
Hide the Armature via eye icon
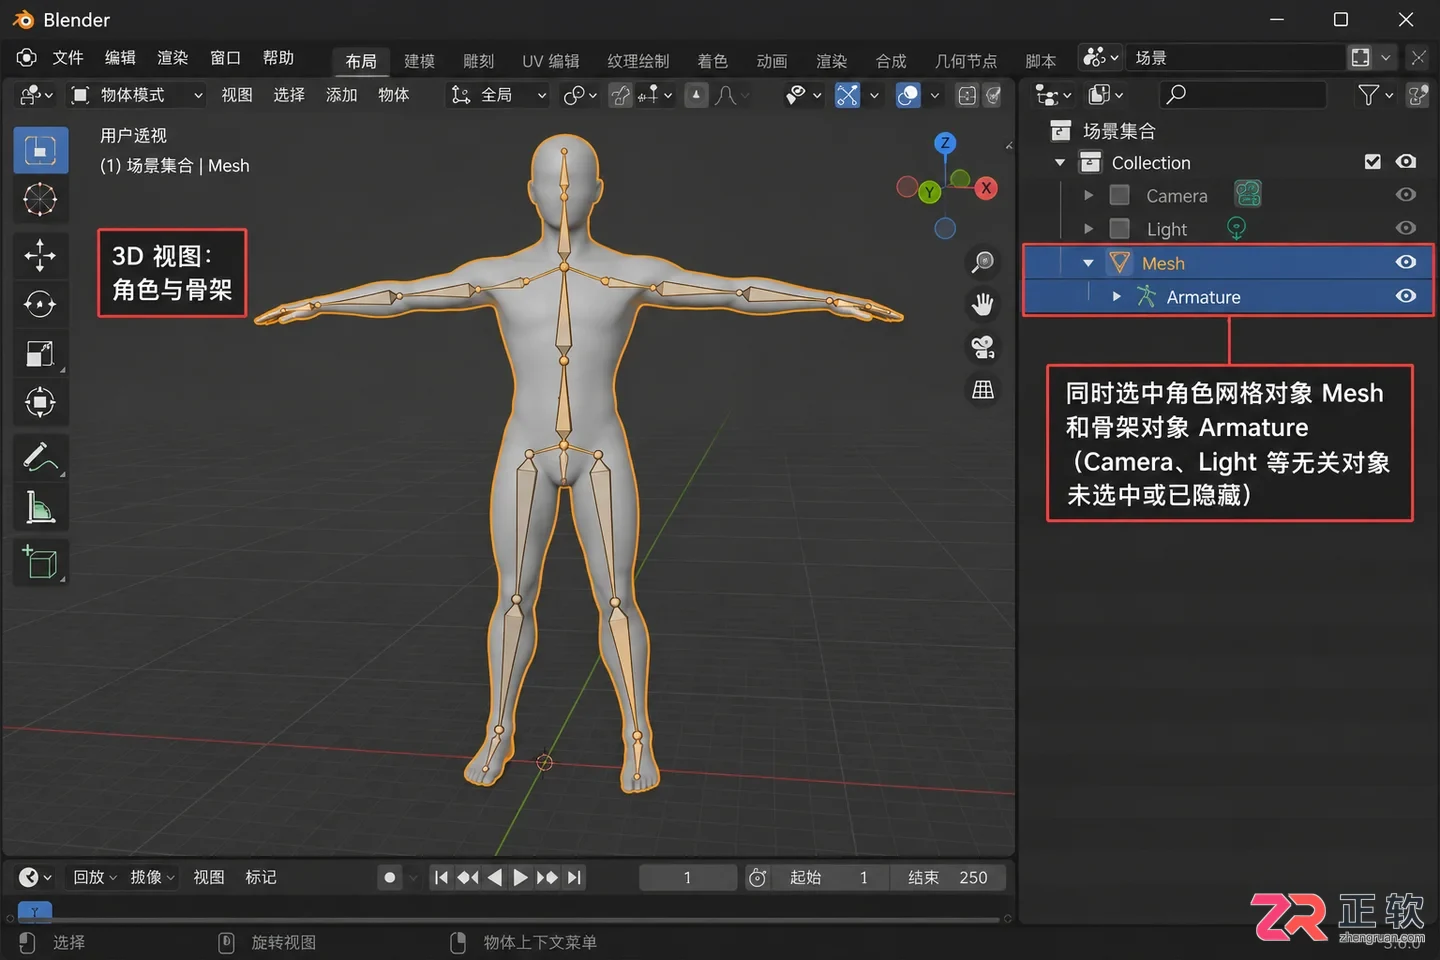click(1406, 297)
